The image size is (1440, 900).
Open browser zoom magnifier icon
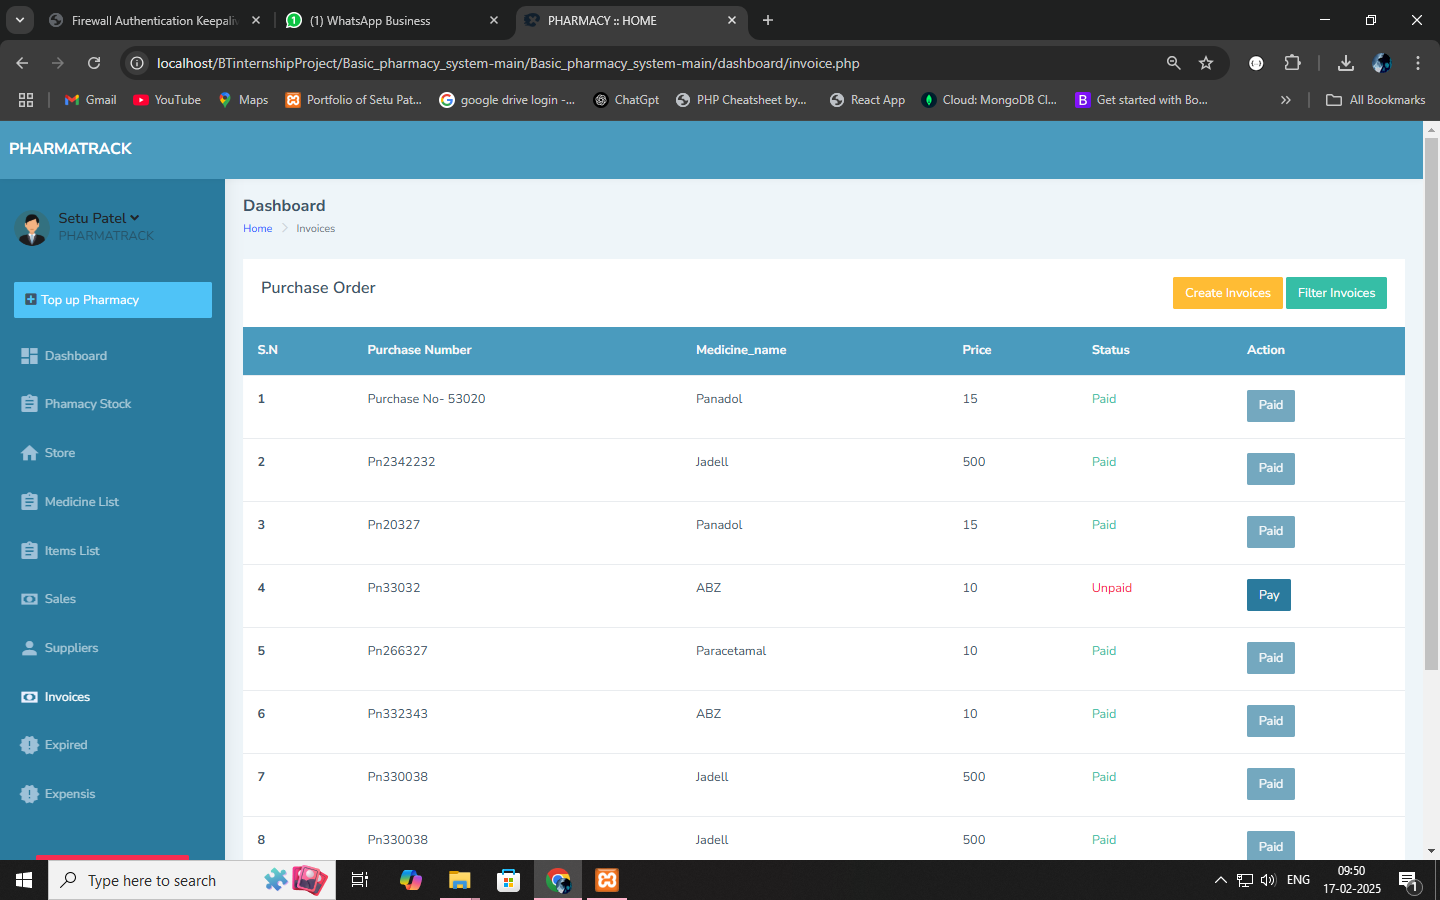coord(1173,63)
